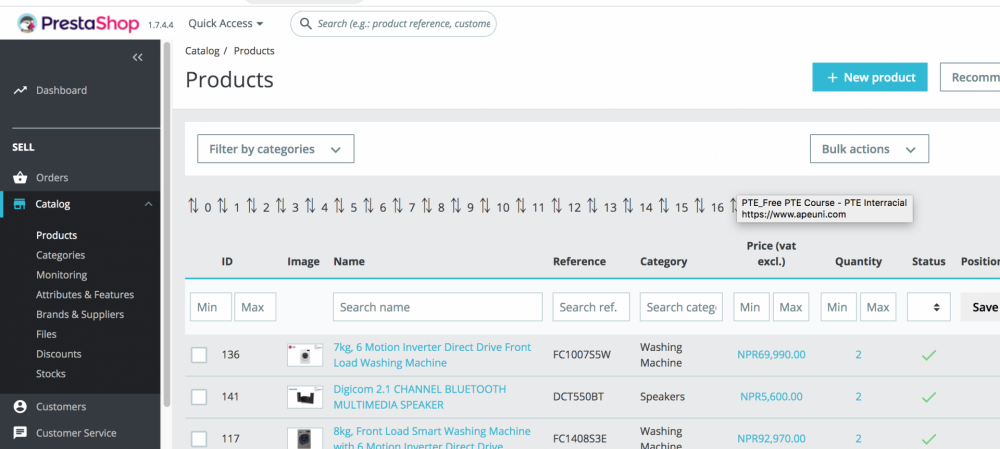Go to Attributes & Features
The width and height of the screenshot is (1000, 449).
coord(85,295)
